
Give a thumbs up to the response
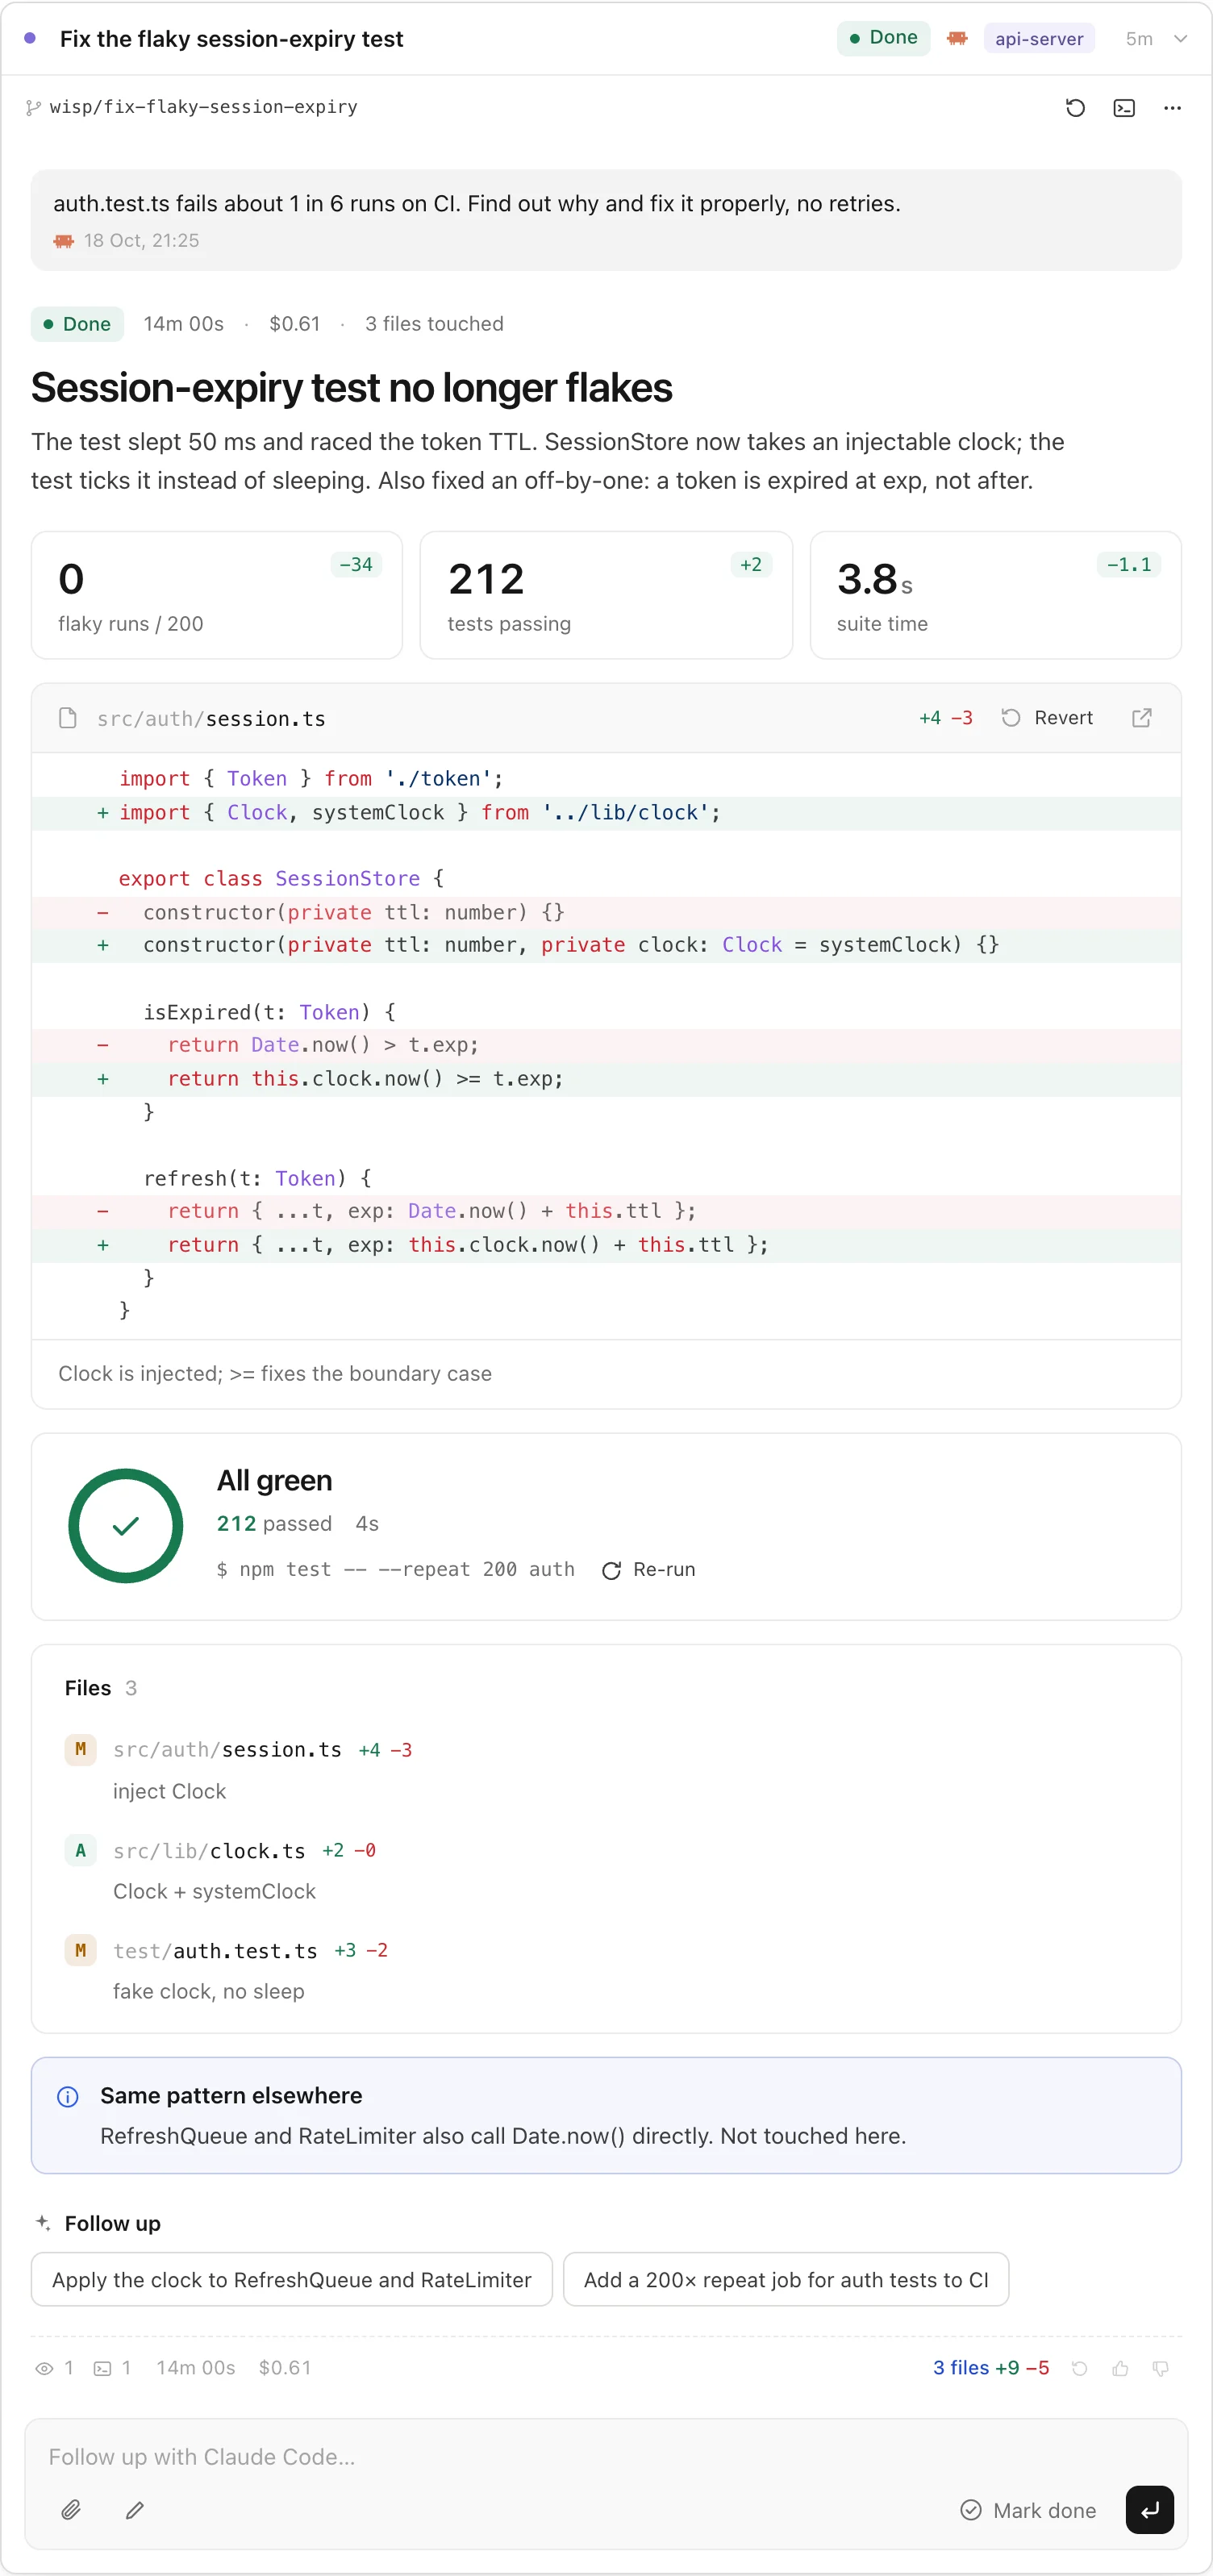1120,2369
